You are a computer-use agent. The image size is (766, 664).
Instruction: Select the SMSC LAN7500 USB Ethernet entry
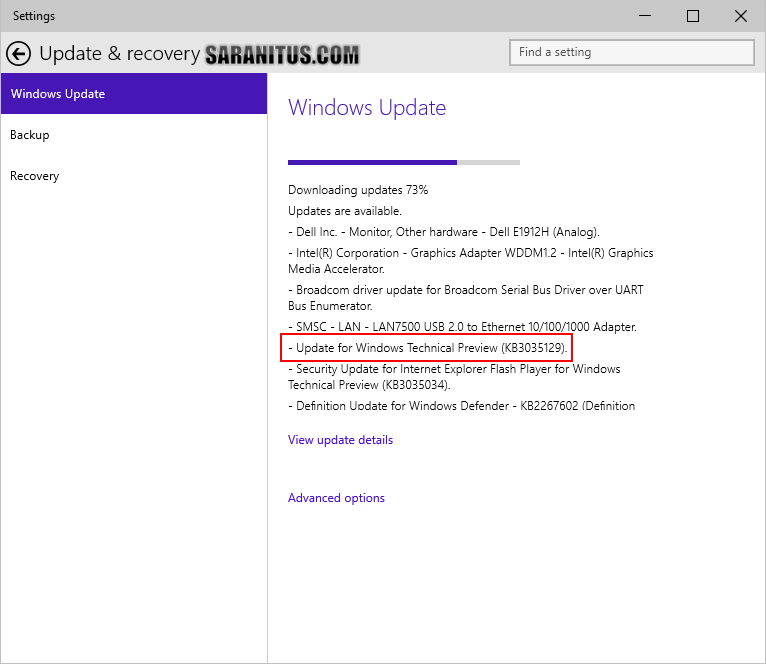[x=462, y=327]
